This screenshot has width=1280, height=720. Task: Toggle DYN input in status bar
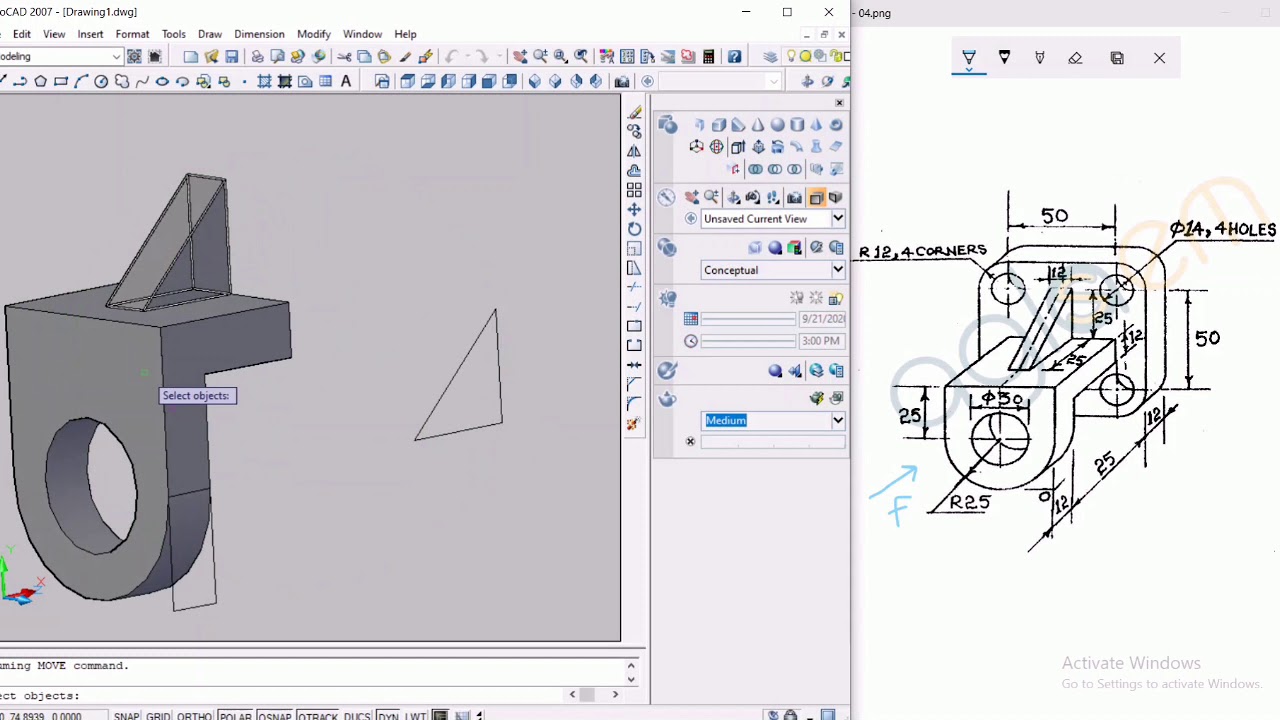pos(387,716)
